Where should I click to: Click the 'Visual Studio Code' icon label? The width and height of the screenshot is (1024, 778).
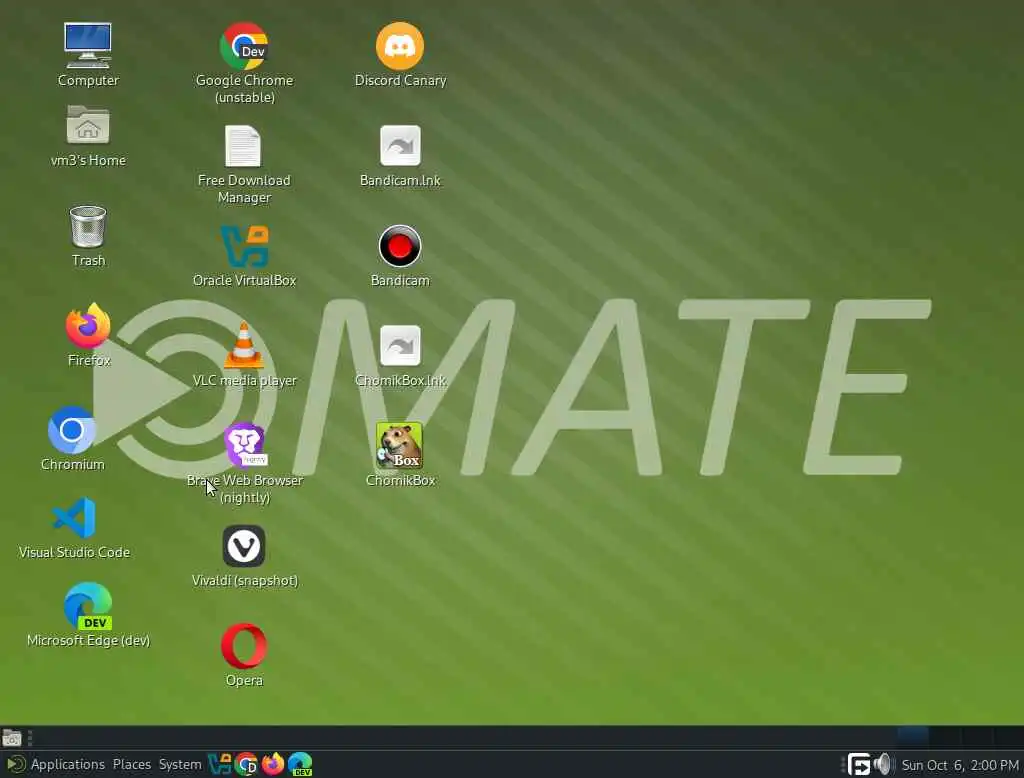(74, 553)
